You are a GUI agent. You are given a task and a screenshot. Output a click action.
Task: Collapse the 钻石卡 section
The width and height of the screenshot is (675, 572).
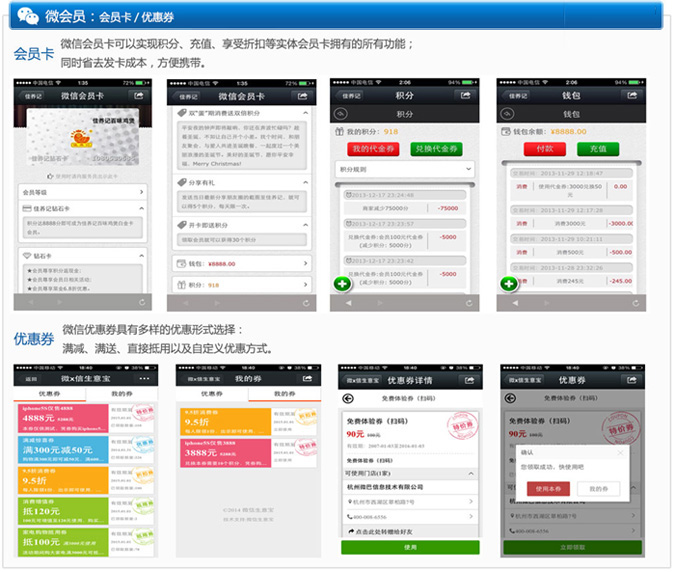[141, 256]
